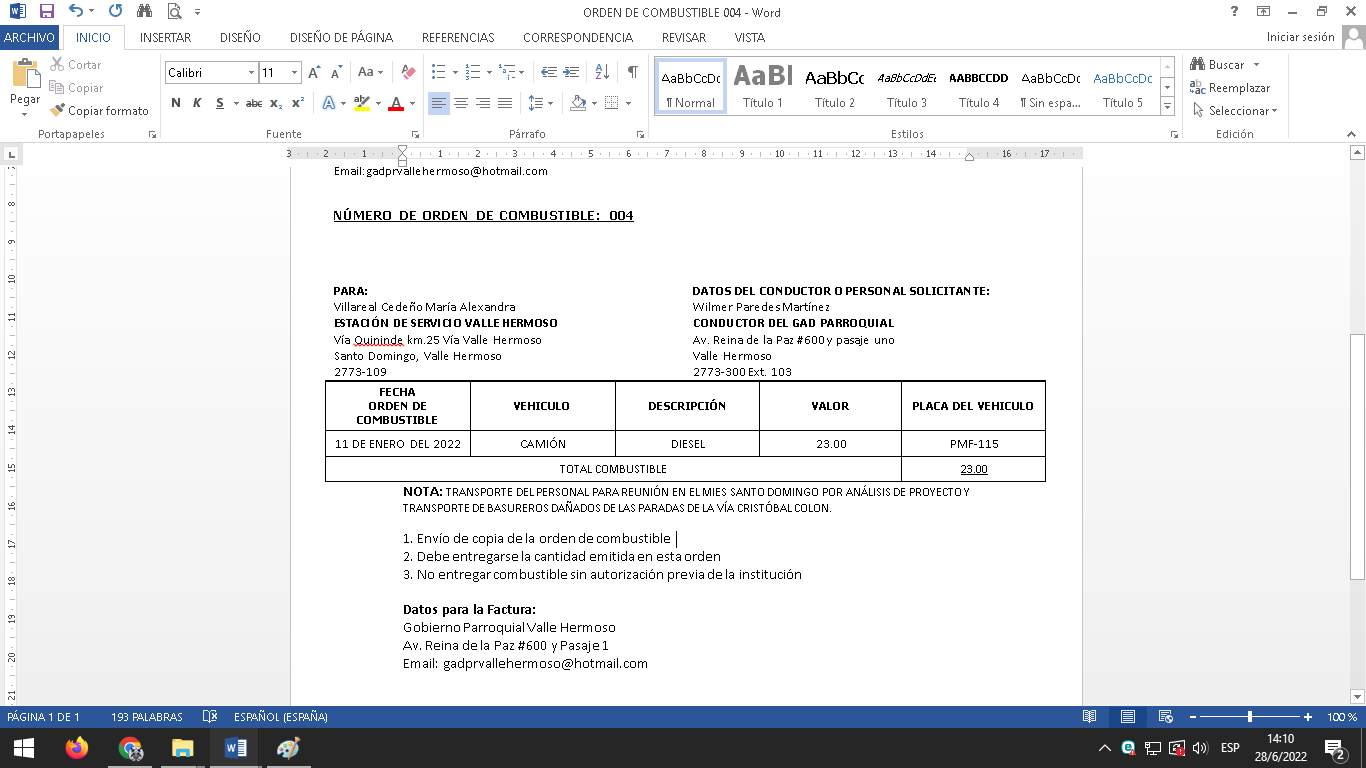The width and height of the screenshot is (1366, 768).
Task: Click the Bullets list icon
Action: pos(438,72)
